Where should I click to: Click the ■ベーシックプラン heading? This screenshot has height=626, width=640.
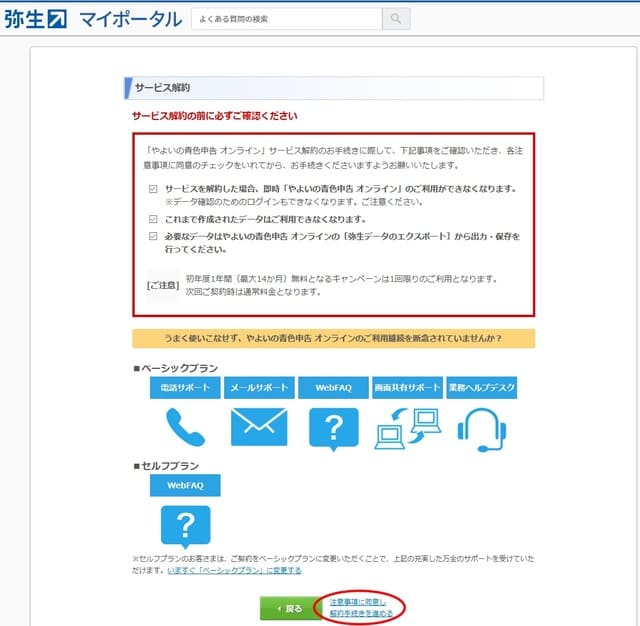point(176,368)
